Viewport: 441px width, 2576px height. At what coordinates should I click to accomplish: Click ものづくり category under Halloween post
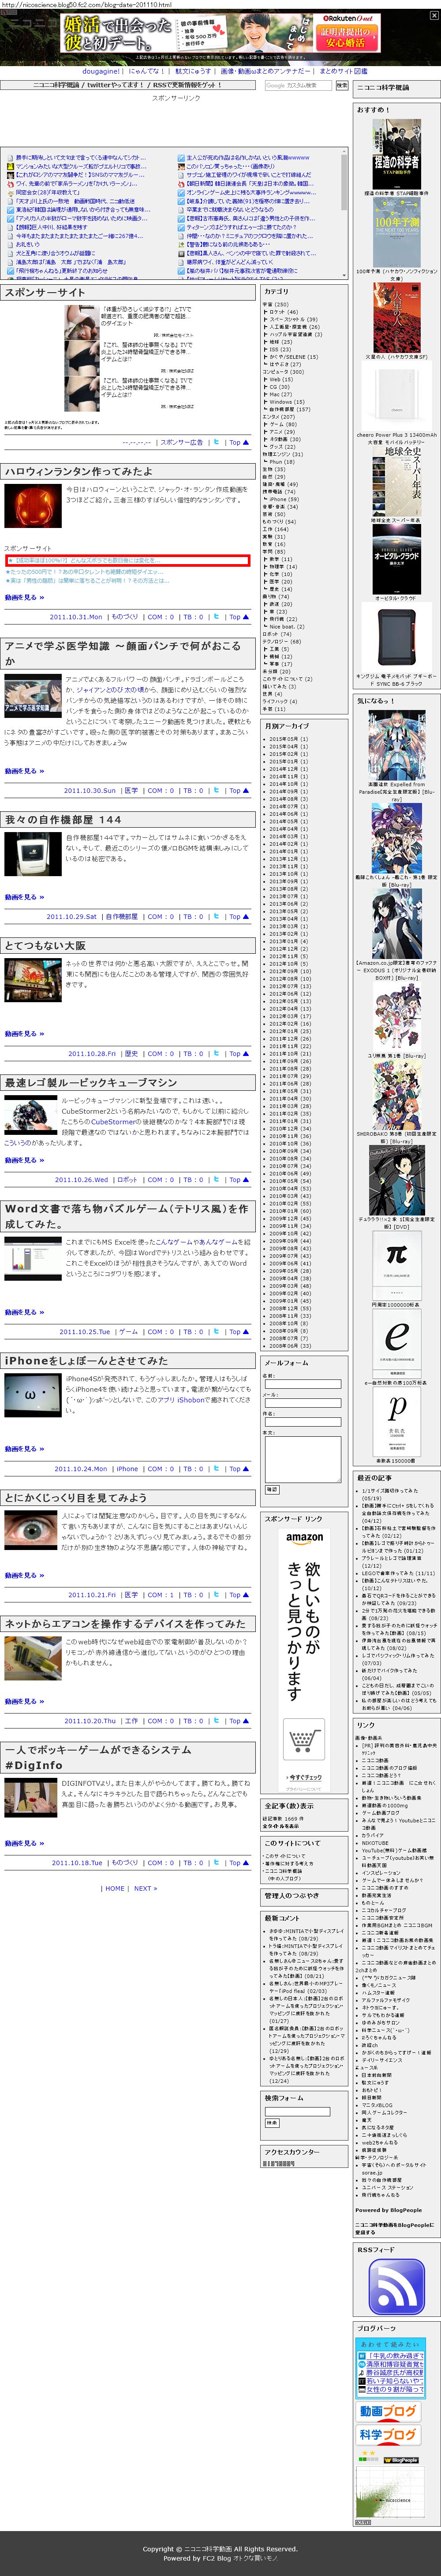click(125, 617)
